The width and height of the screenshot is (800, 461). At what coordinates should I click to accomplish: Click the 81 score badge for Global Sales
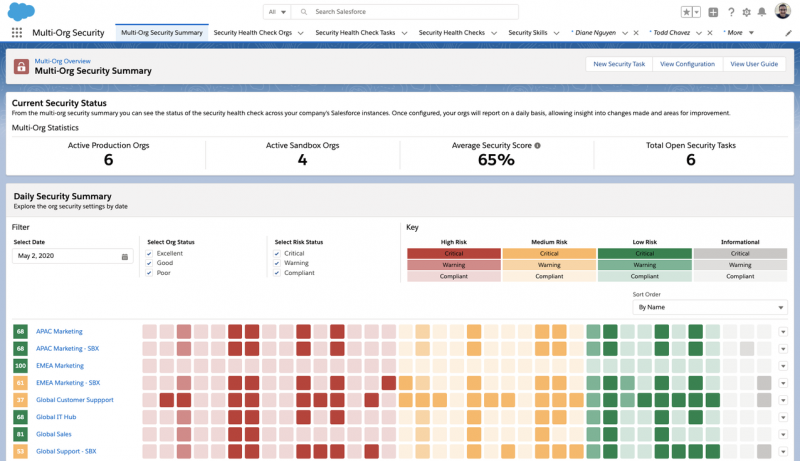[20, 434]
